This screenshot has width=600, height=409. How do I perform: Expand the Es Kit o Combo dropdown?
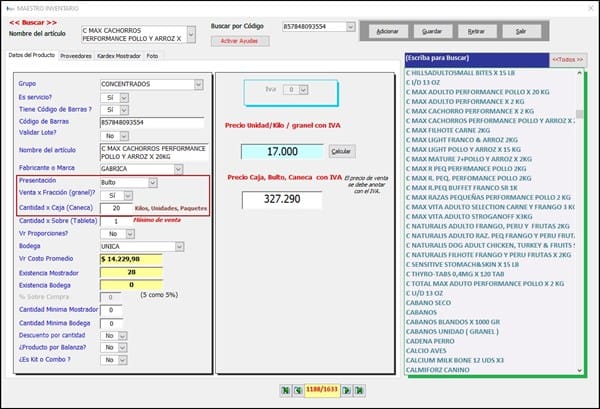[x=122, y=360]
